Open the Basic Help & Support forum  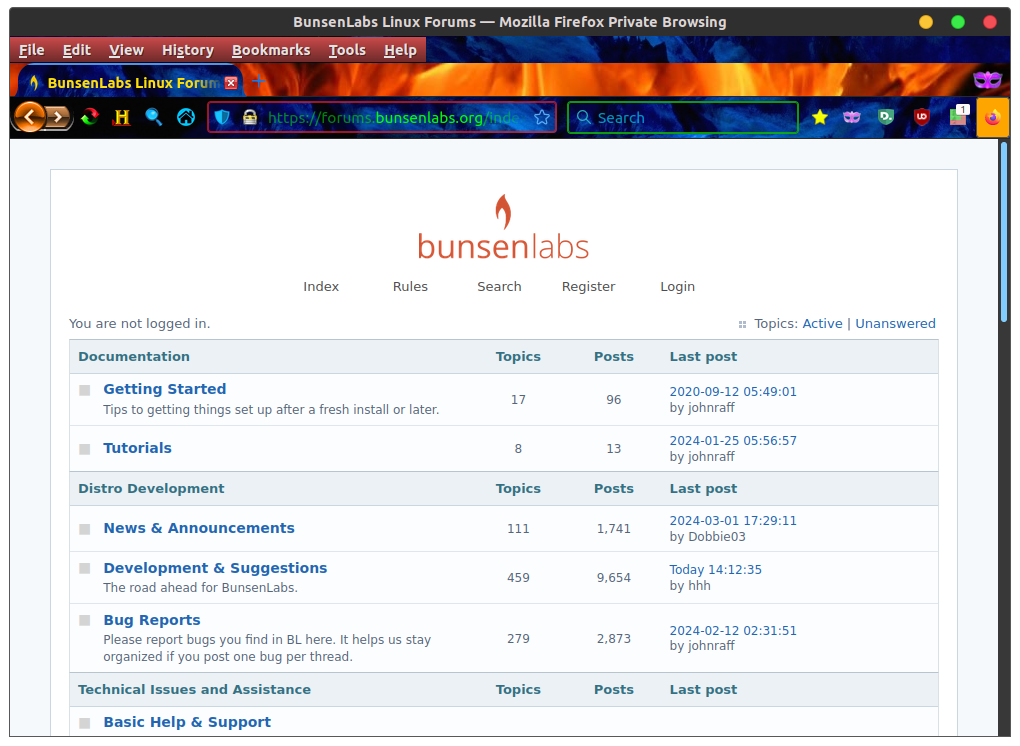(x=187, y=722)
